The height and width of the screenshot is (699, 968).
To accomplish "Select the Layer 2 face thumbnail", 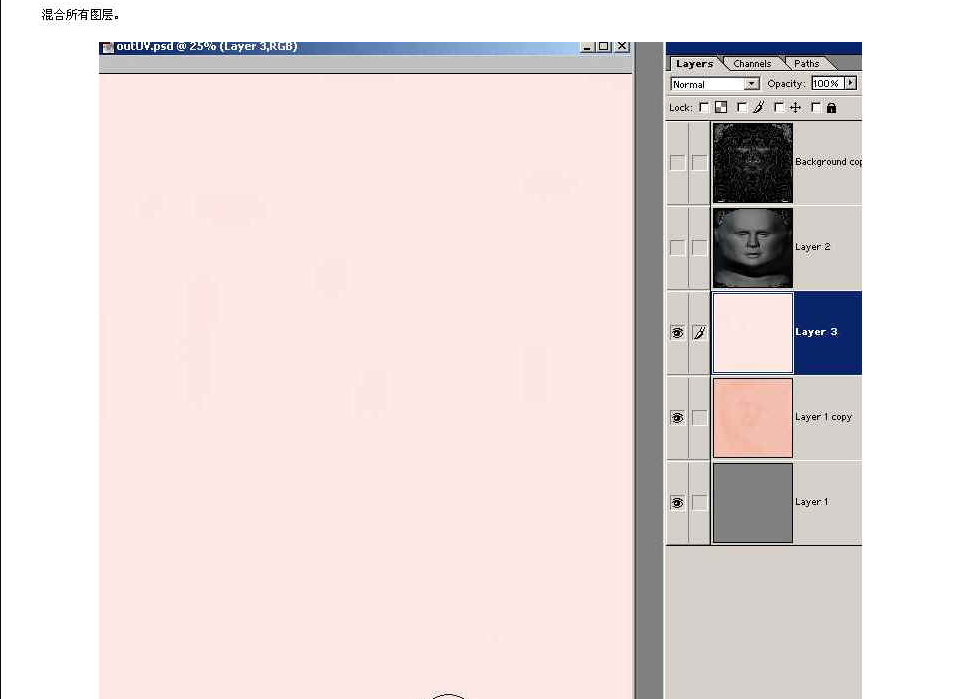I will pyautogui.click(x=753, y=248).
